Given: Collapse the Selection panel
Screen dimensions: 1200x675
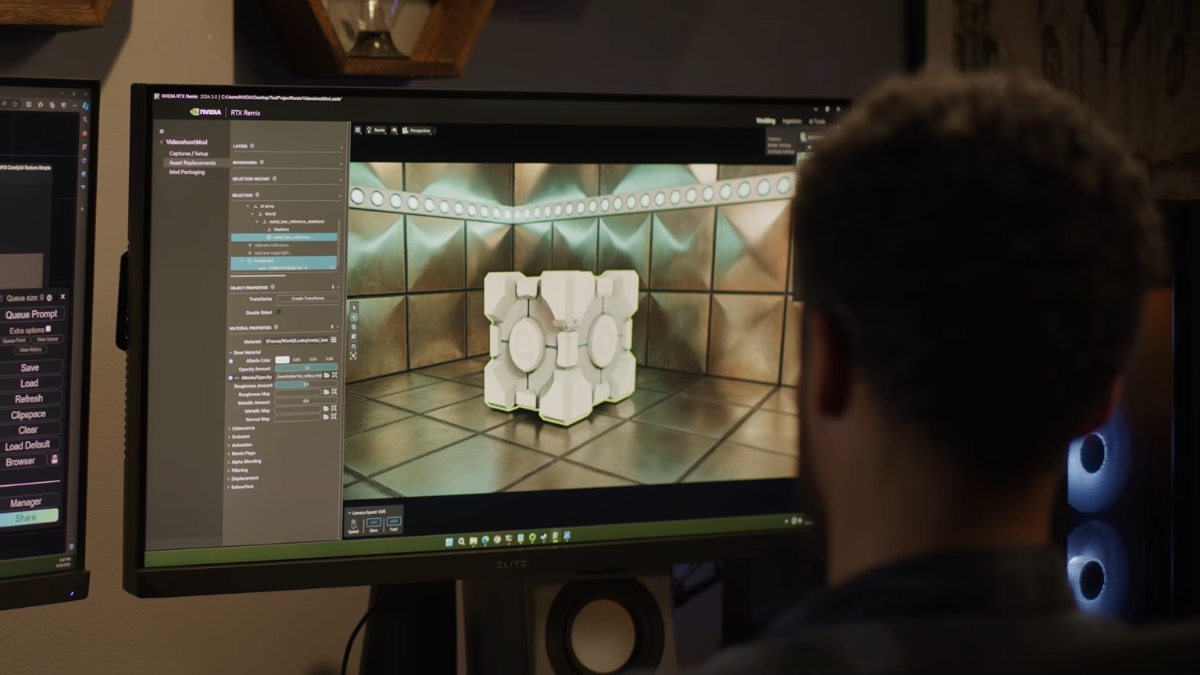Looking at the screenshot, I should click(340, 196).
